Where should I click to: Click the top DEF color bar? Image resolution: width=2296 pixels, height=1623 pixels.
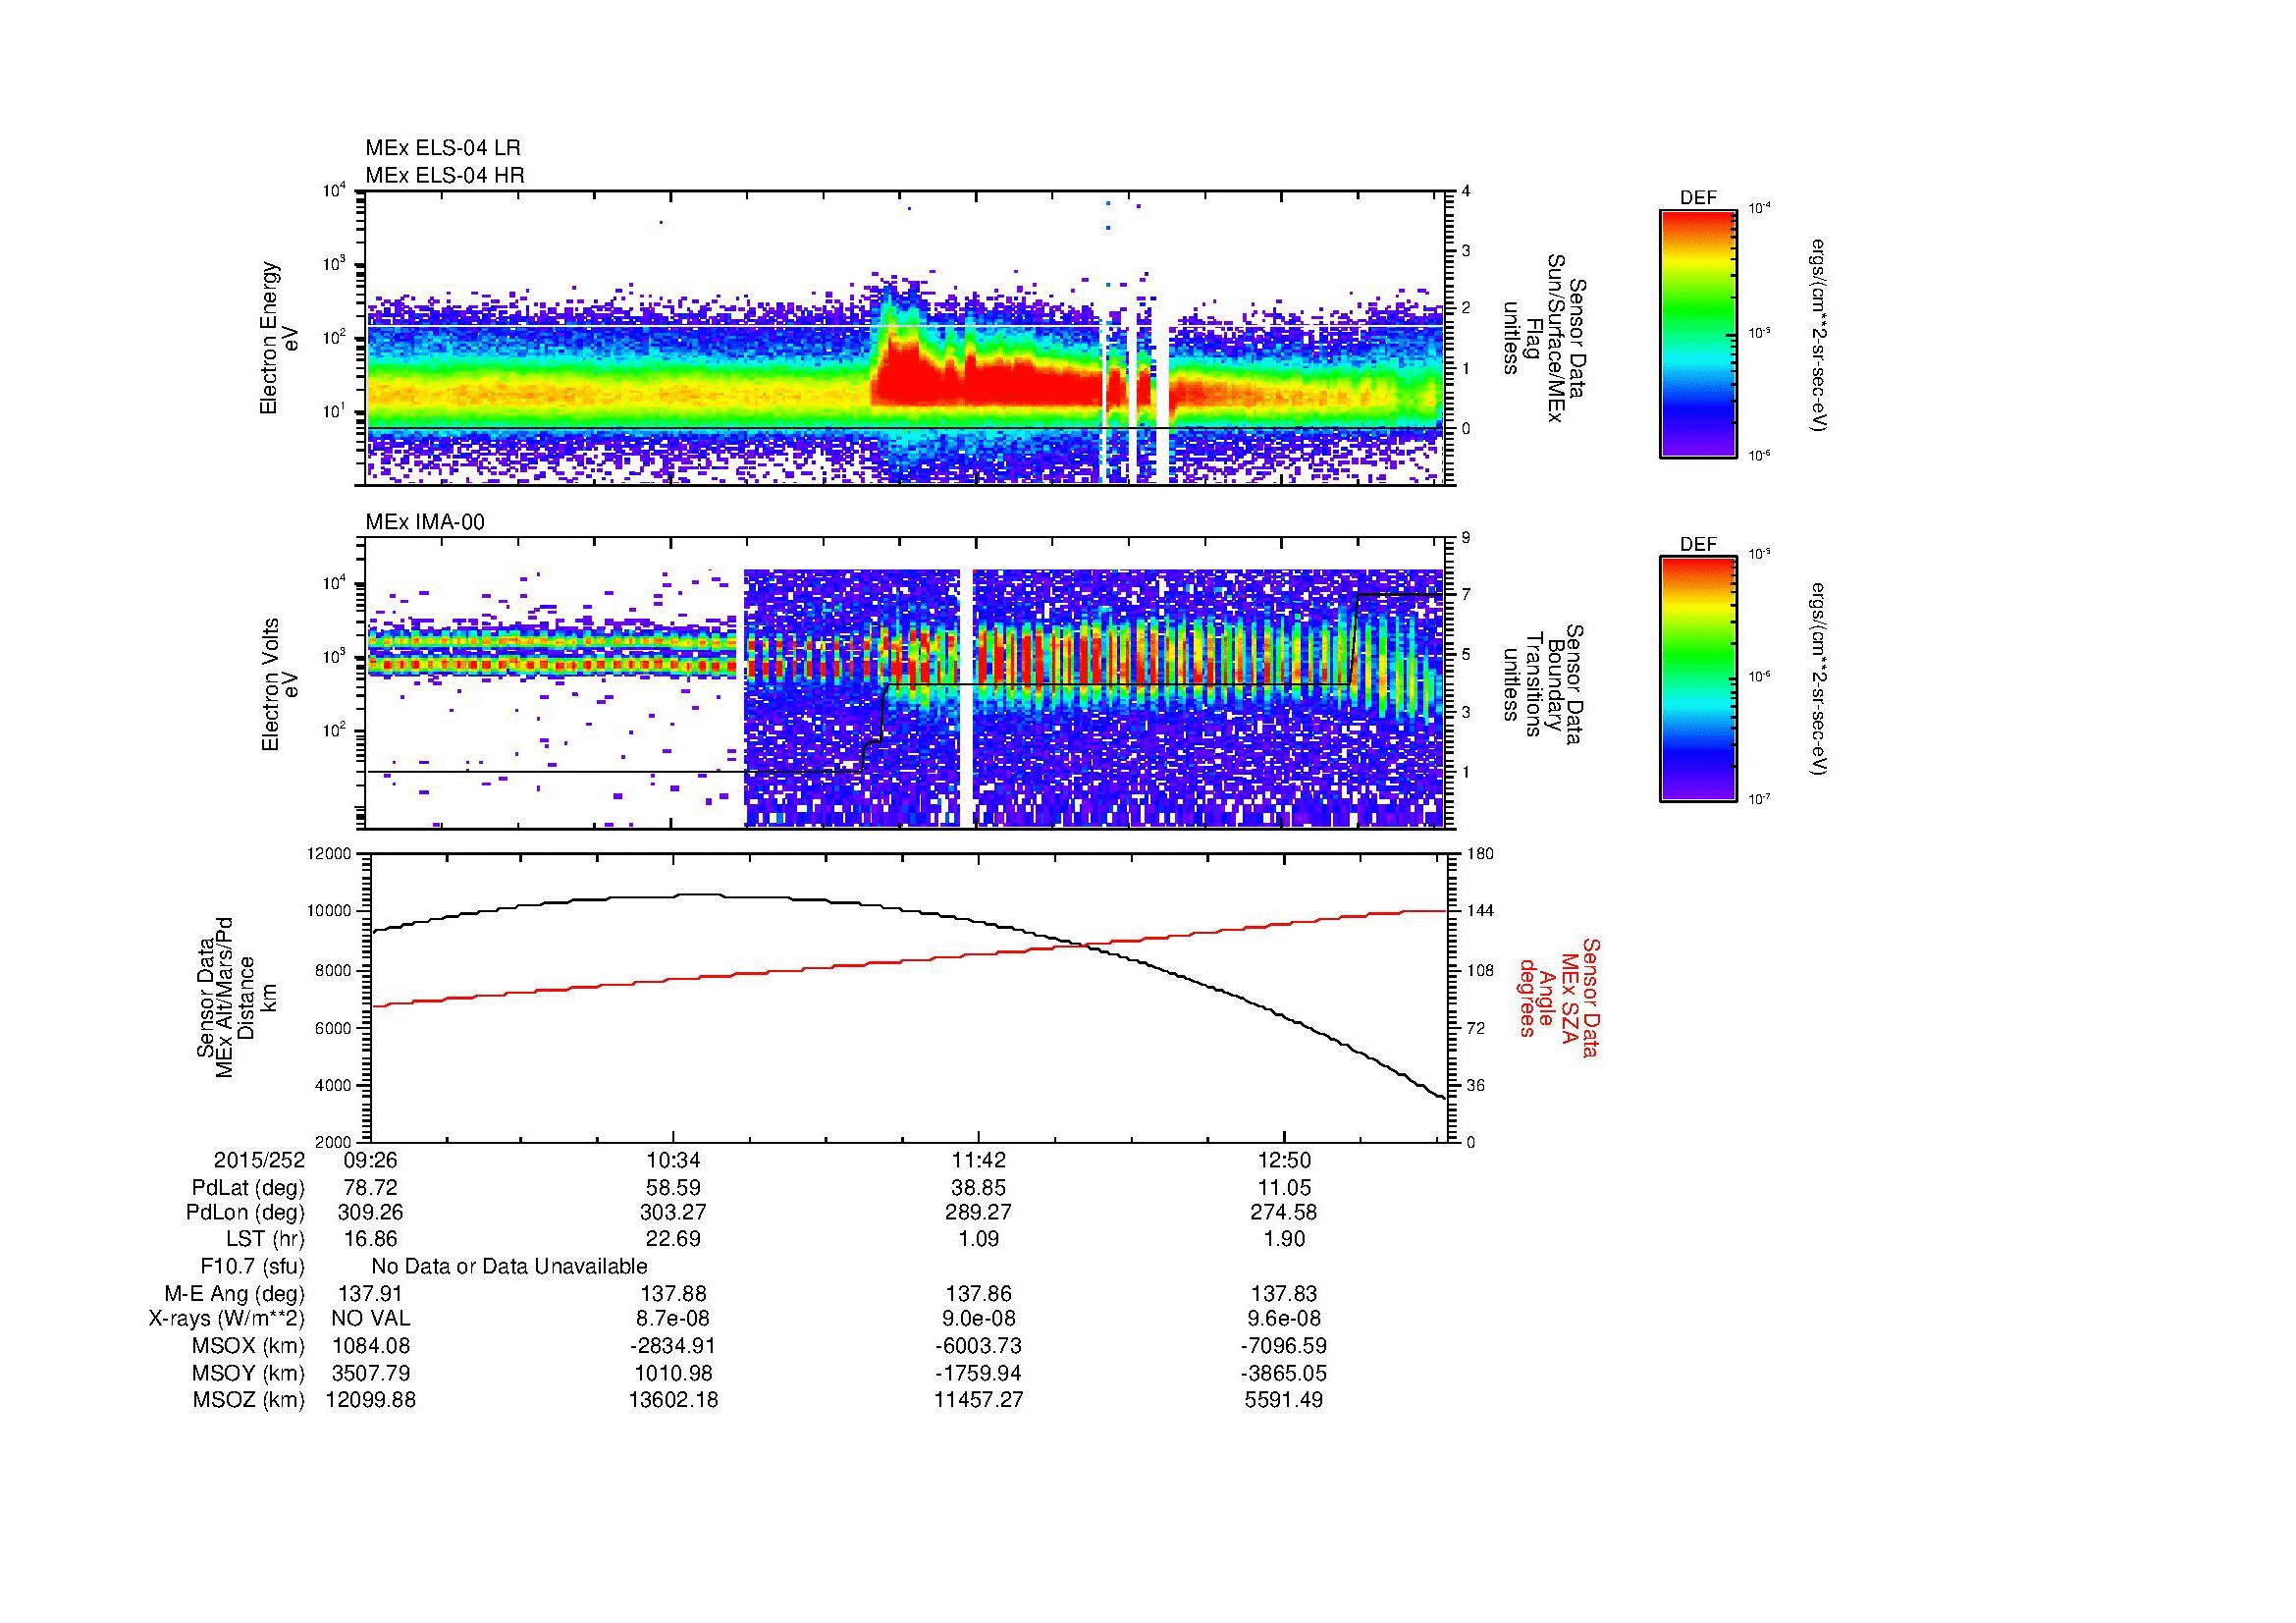1697,333
